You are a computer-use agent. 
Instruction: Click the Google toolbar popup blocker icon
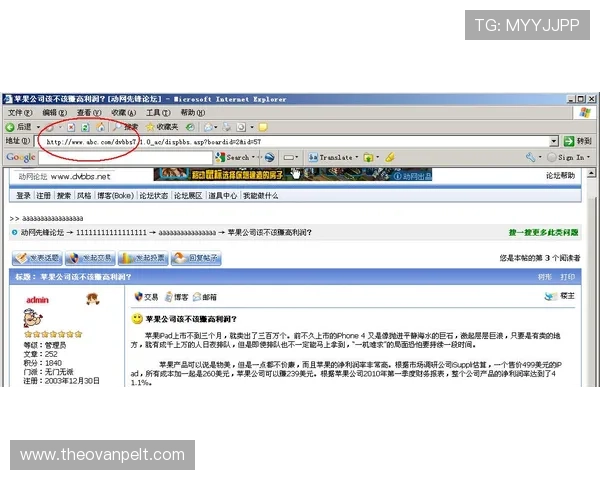289,157
